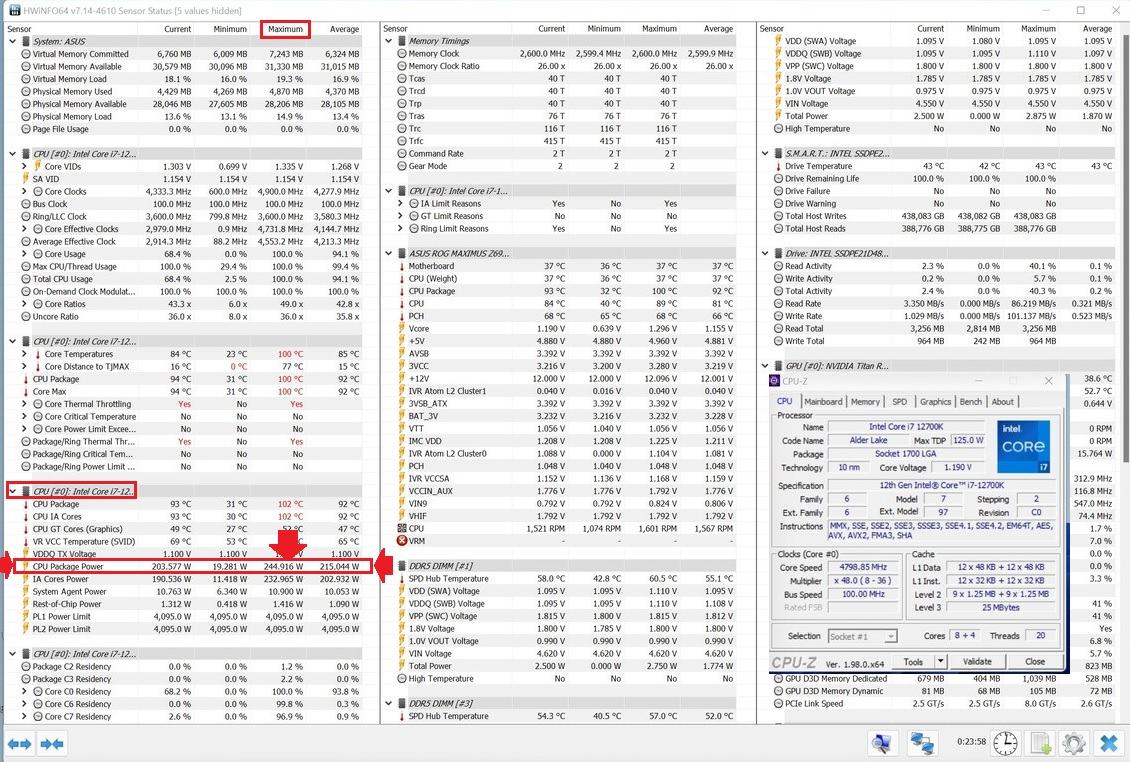Click the CPU-Z title bar app icon
Image resolution: width=1130 pixels, height=762 pixels.
[775, 381]
